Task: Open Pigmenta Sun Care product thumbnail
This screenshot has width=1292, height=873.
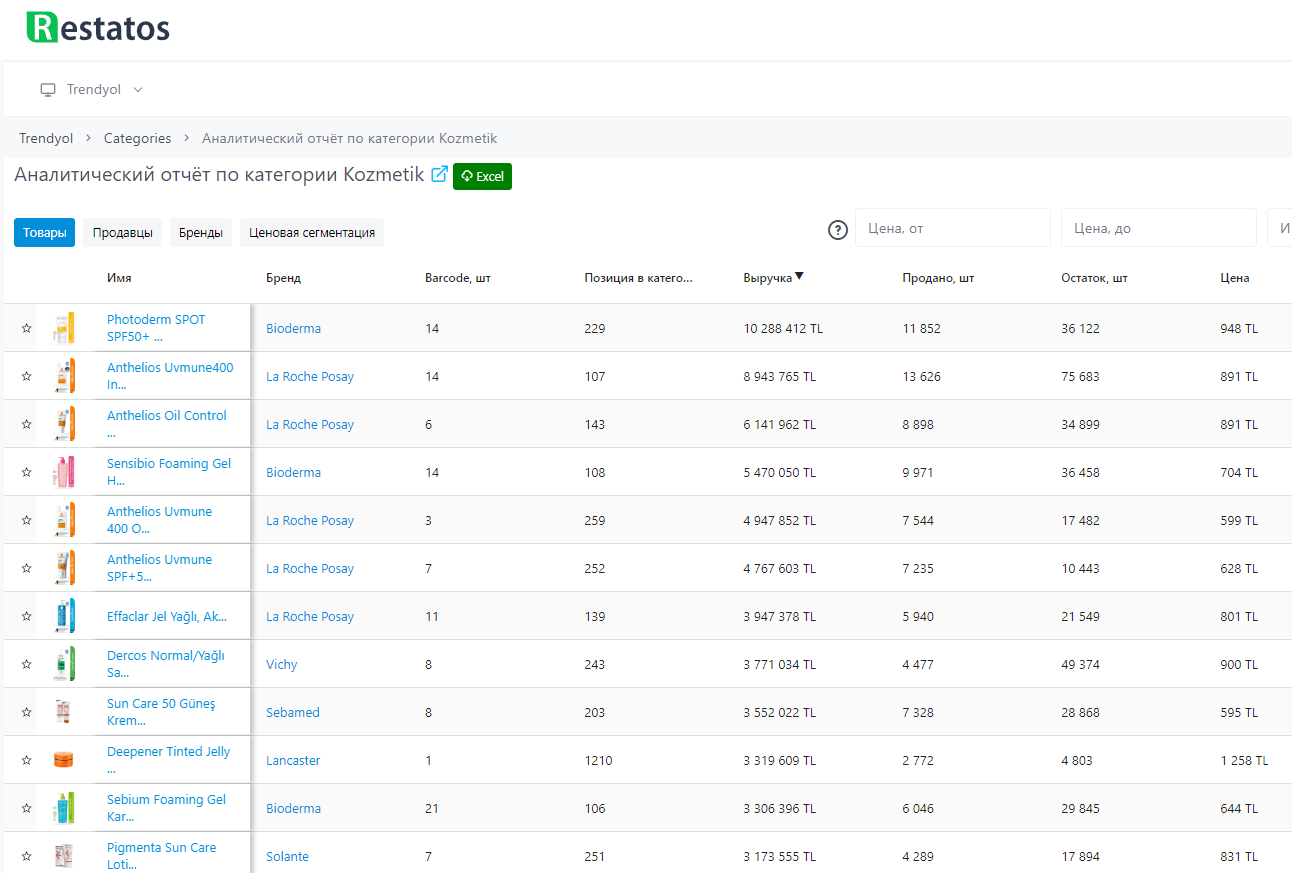Action: tap(64, 856)
